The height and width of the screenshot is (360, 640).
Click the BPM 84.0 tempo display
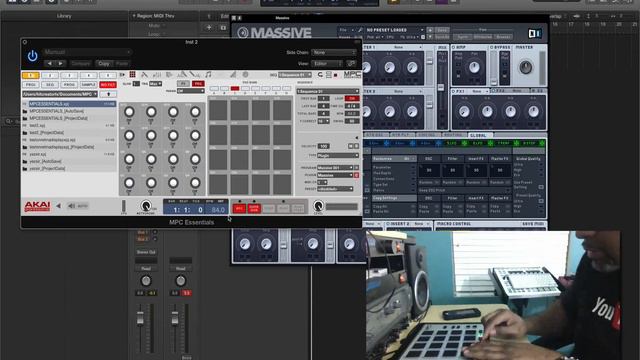218,210
